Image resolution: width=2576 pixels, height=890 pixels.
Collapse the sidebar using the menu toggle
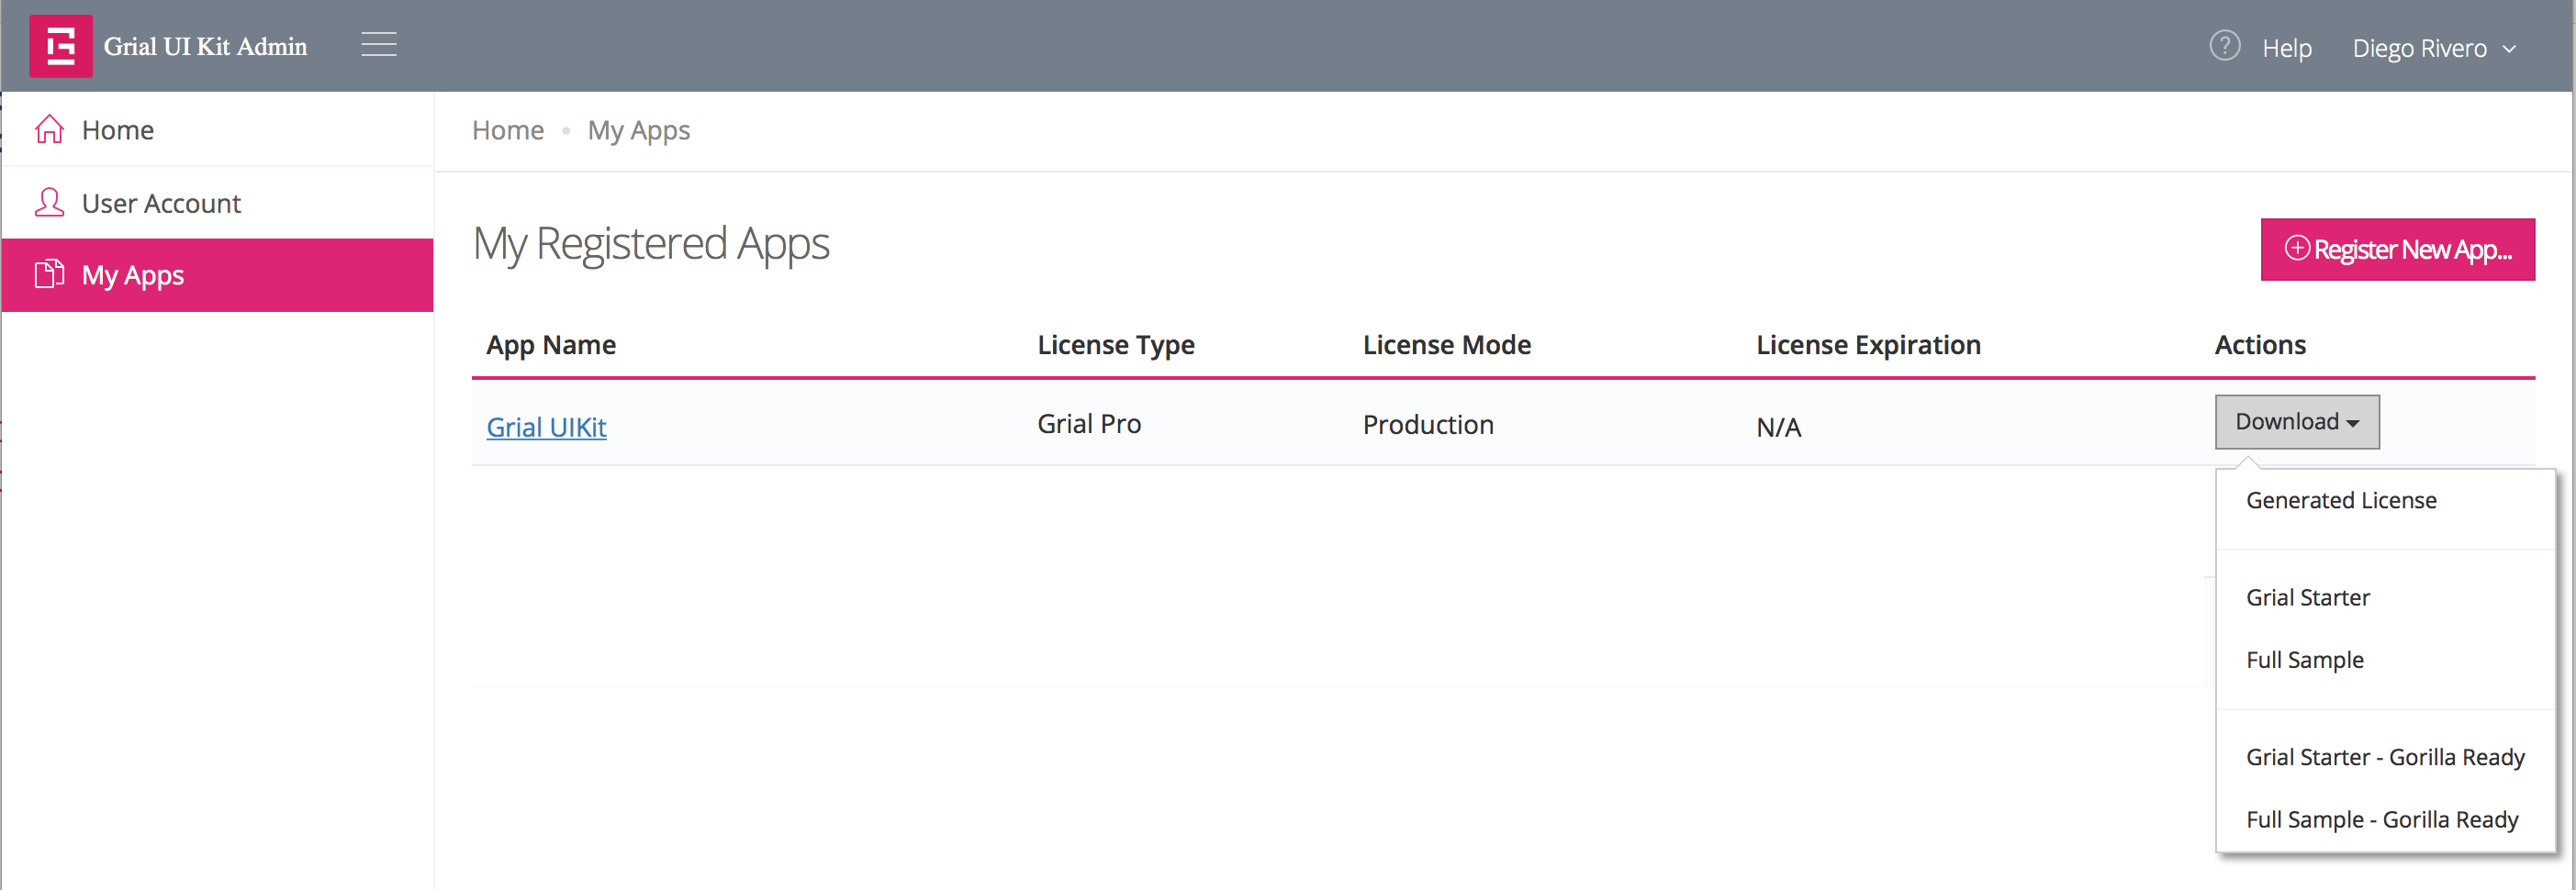378,44
